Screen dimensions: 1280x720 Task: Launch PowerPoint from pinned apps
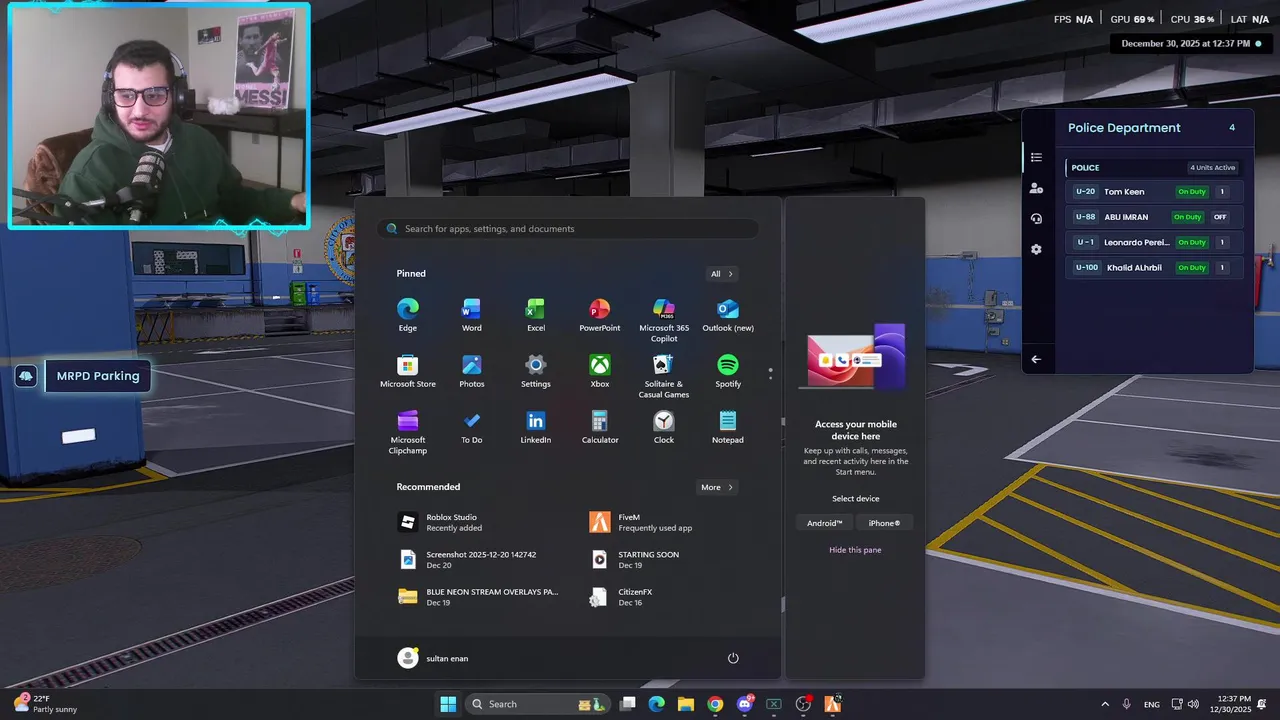click(x=599, y=315)
